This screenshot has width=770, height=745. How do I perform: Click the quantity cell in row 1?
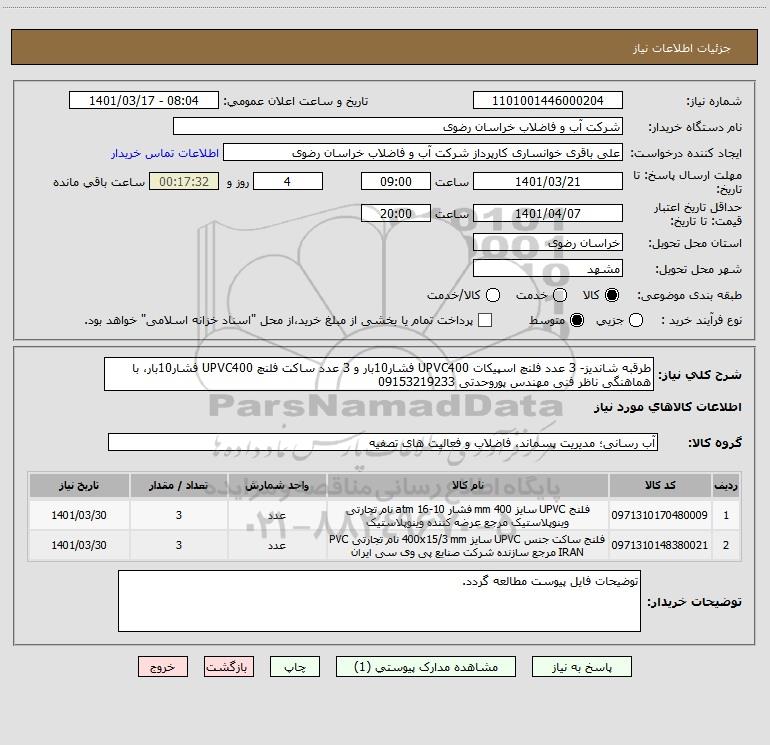tap(179, 515)
